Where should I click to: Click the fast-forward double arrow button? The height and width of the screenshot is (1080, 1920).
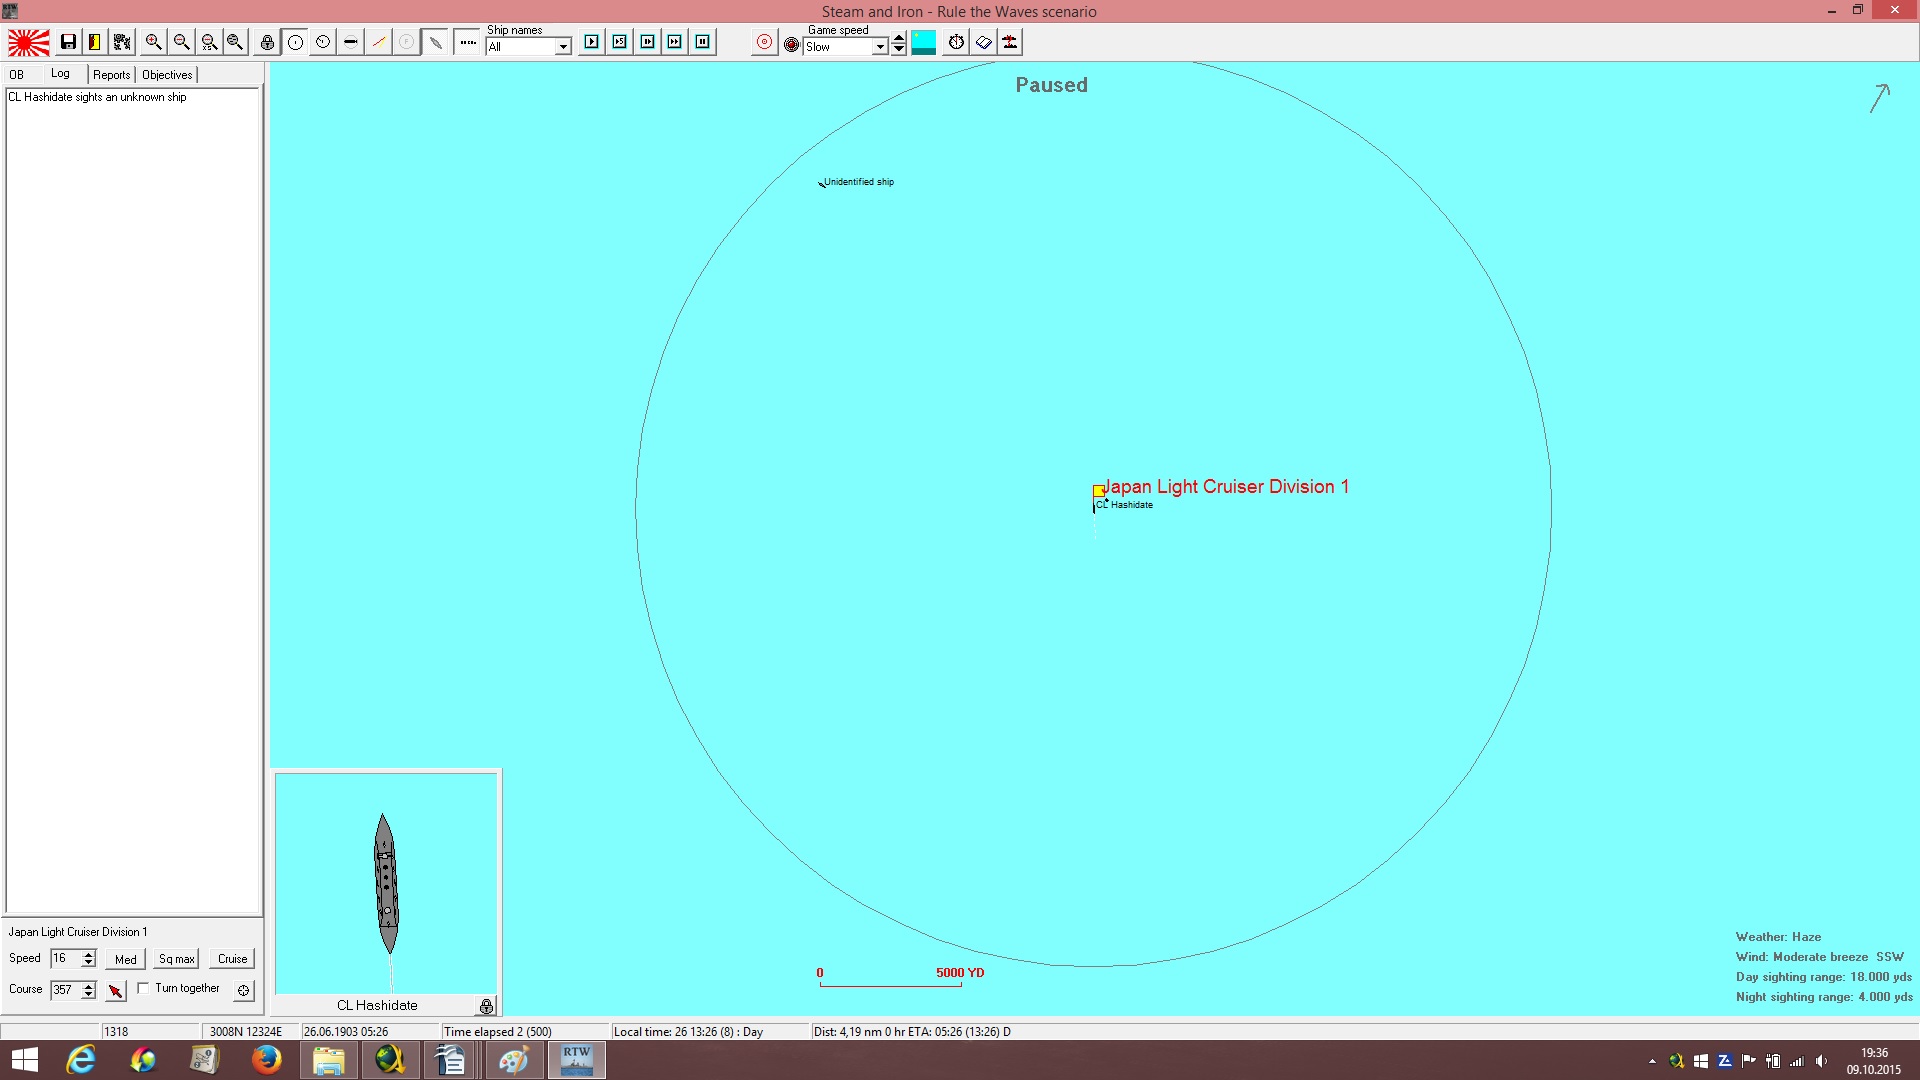[x=675, y=42]
